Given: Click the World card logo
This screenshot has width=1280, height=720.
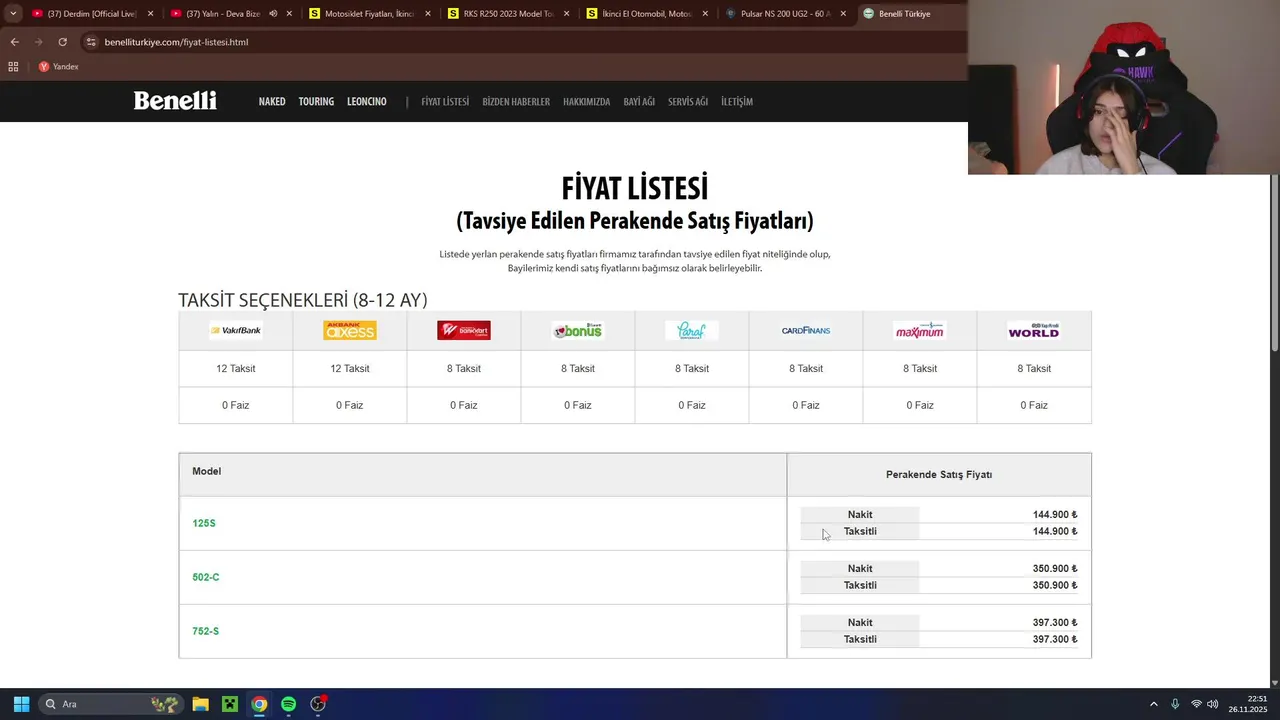Looking at the screenshot, I should (x=1034, y=330).
